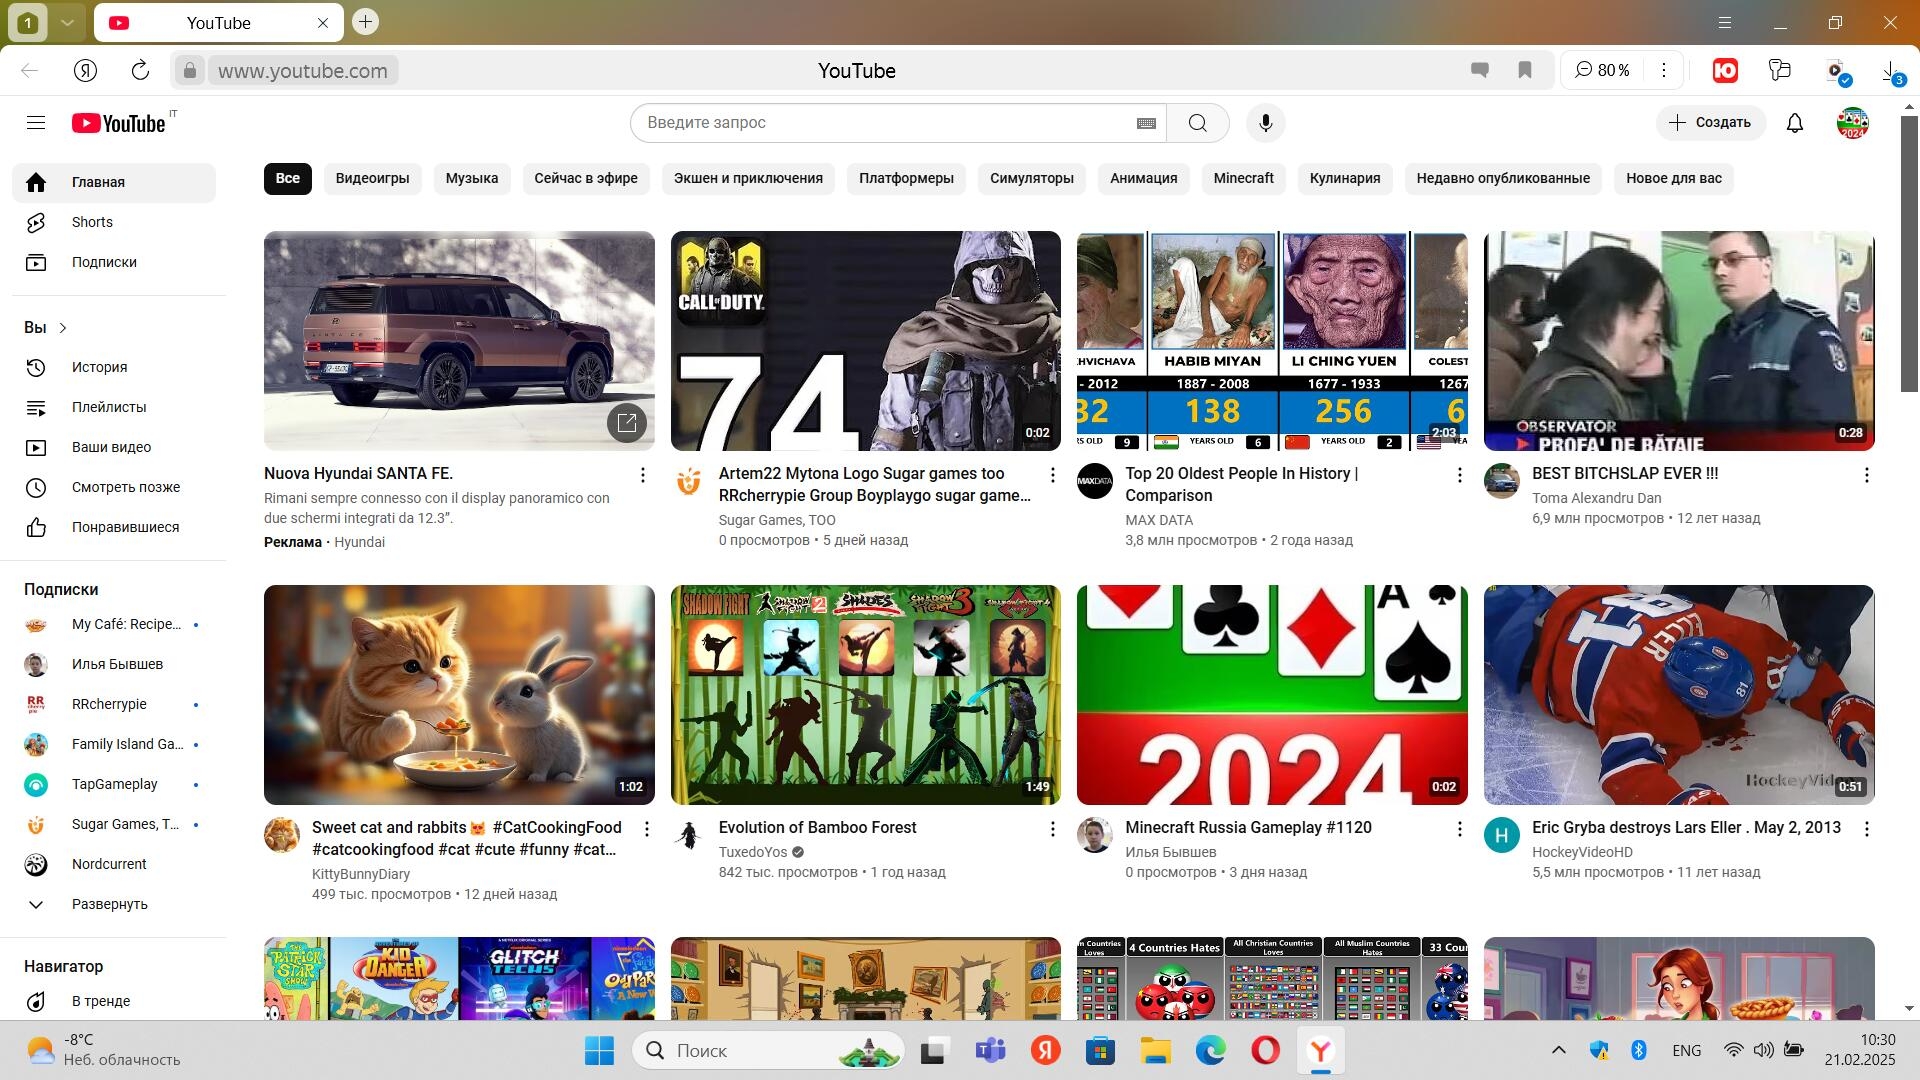Image resolution: width=1920 pixels, height=1080 pixels.
Task: Open the RRcherrypie subscription channel
Action: coord(109,704)
